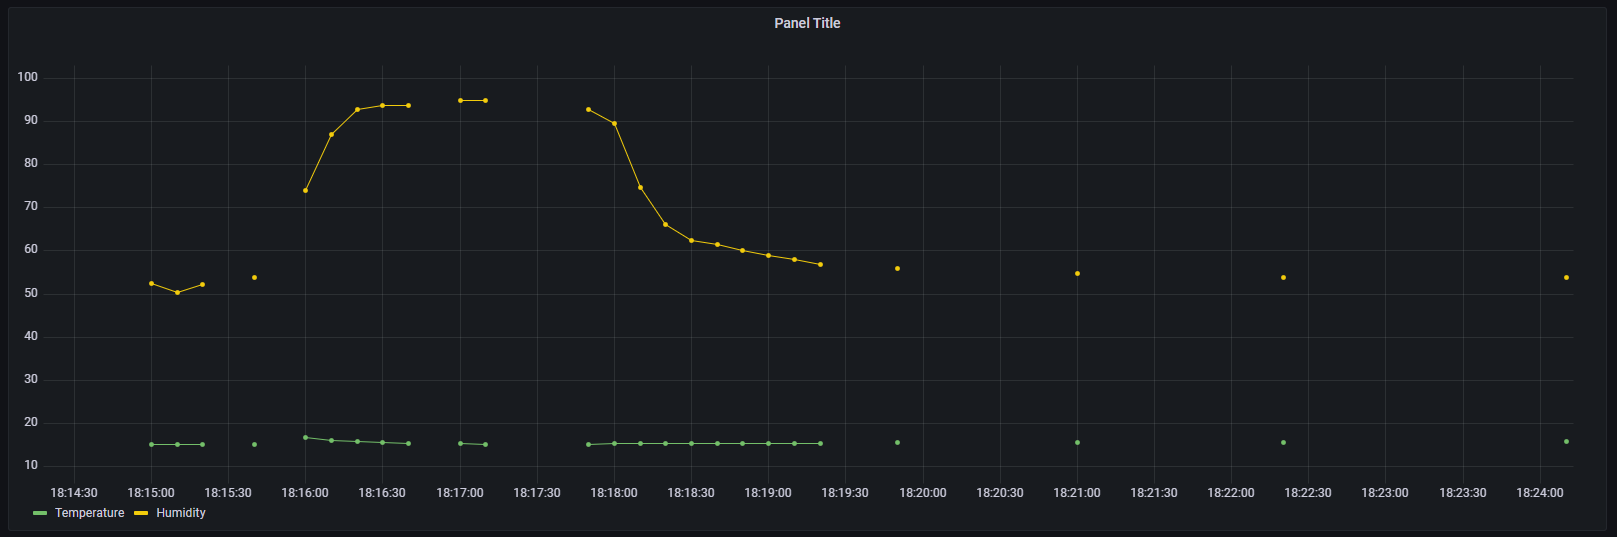
Task: Click the 30 value on the Y axis
Action: coord(31,379)
